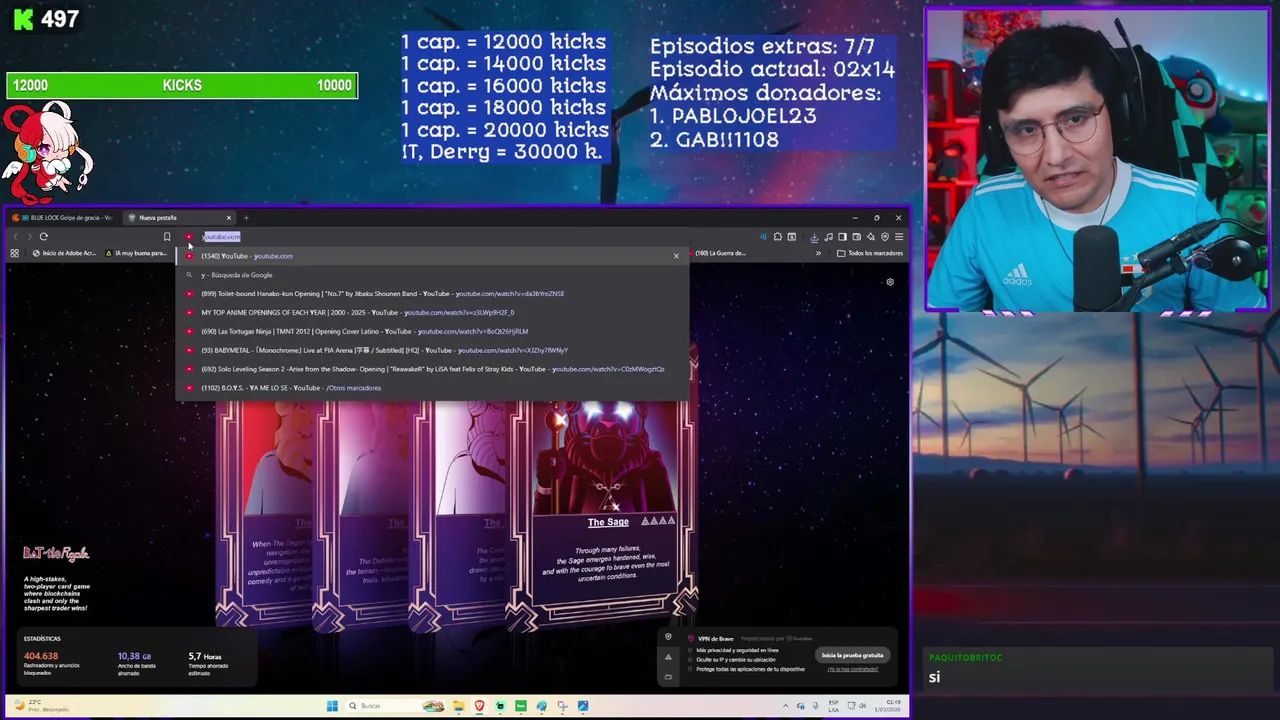Open the Inicio de Adobe Acr... bookmark

(x=64, y=253)
